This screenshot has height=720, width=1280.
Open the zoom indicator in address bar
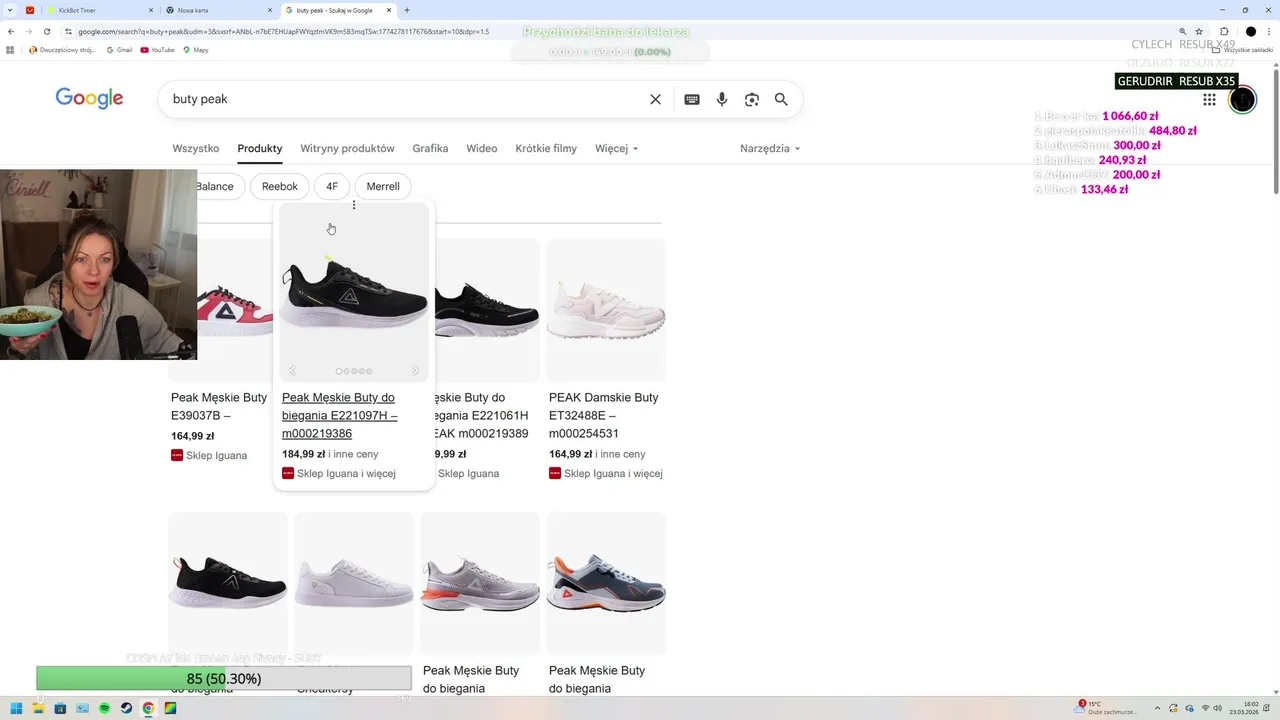(x=1183, y=31)
